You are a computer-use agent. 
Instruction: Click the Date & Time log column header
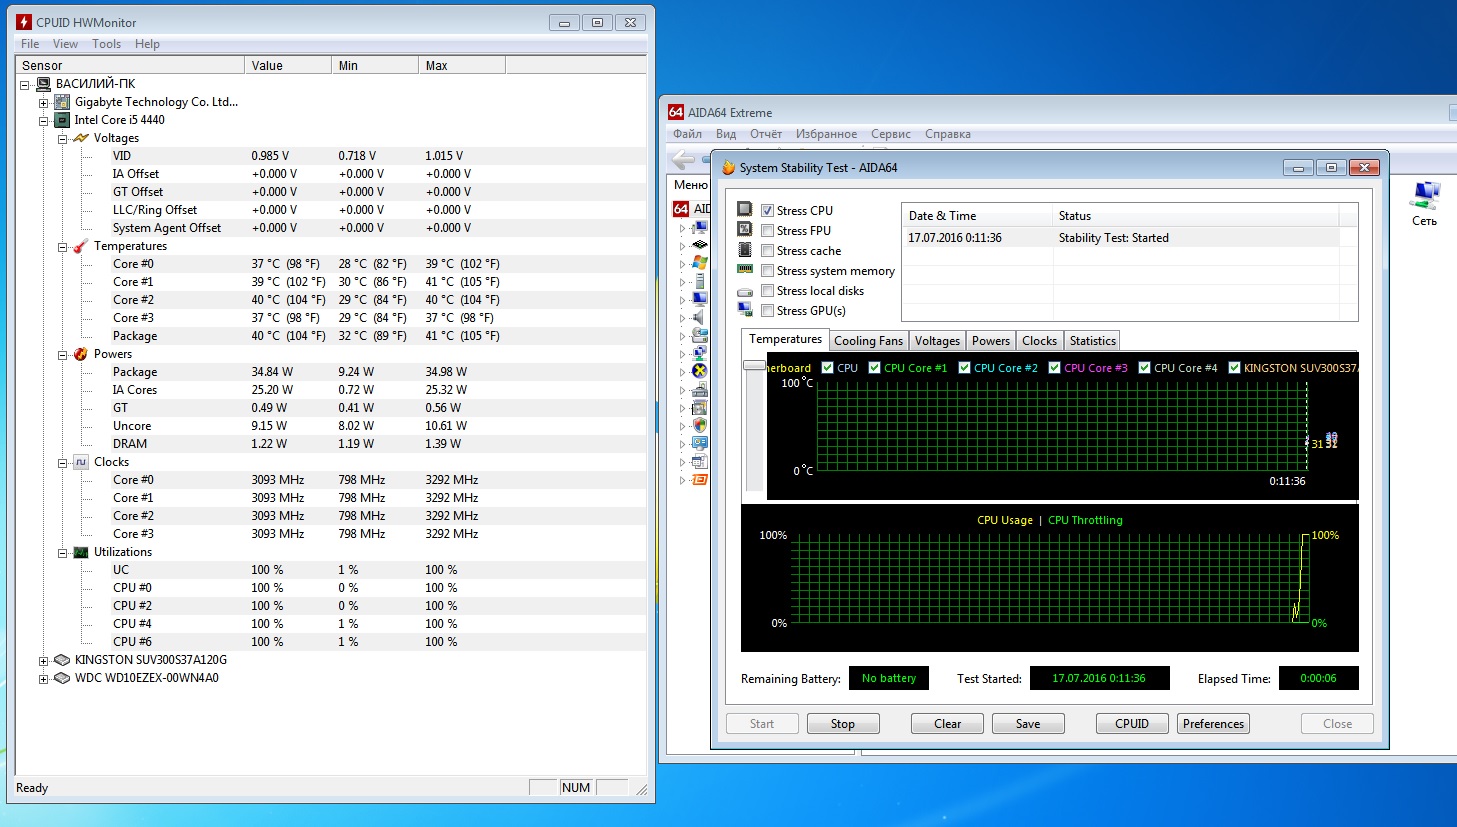[978, 216]
